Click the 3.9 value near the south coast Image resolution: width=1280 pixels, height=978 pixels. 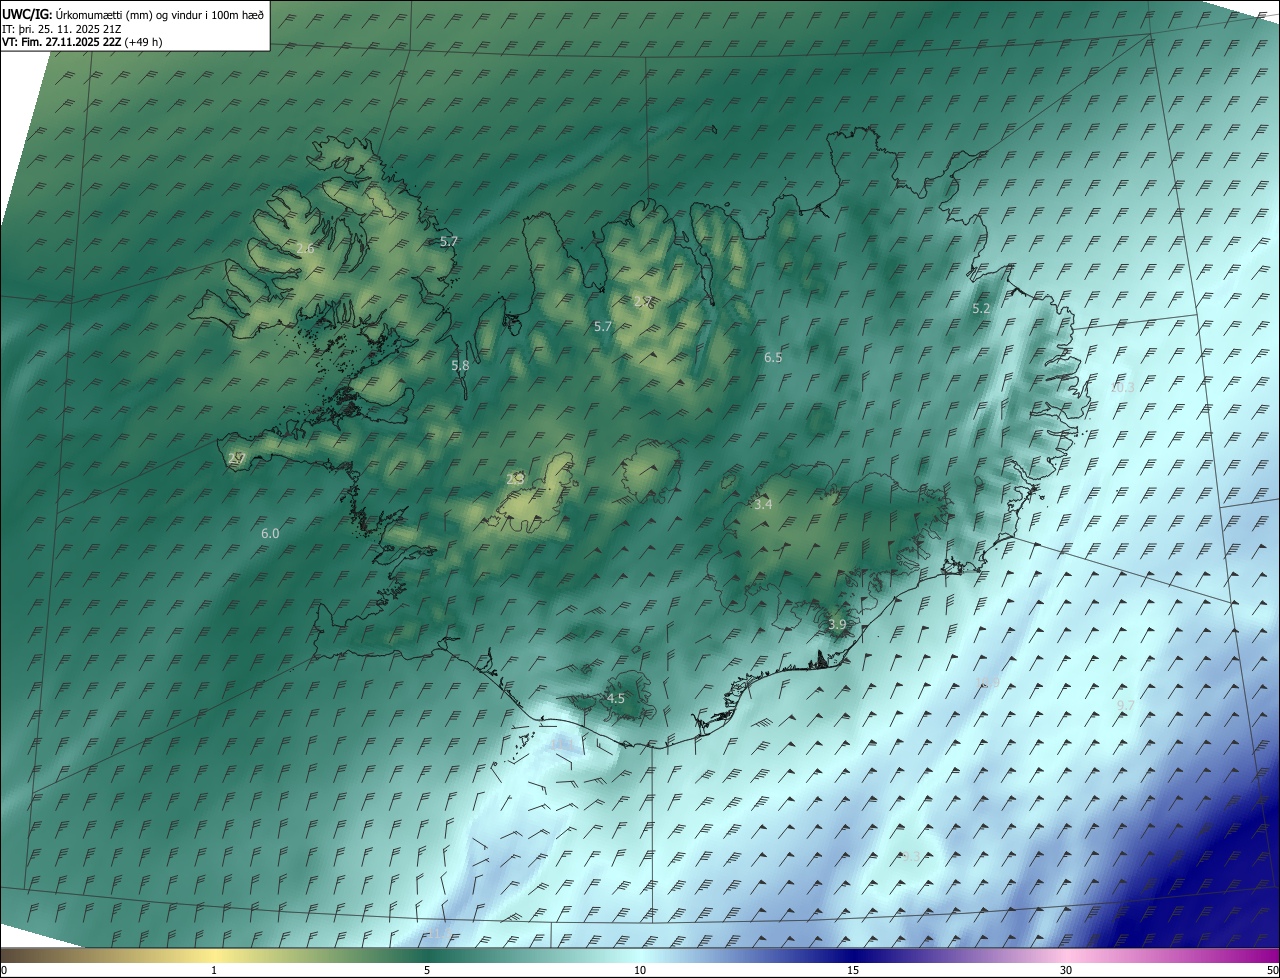point(838,624)
